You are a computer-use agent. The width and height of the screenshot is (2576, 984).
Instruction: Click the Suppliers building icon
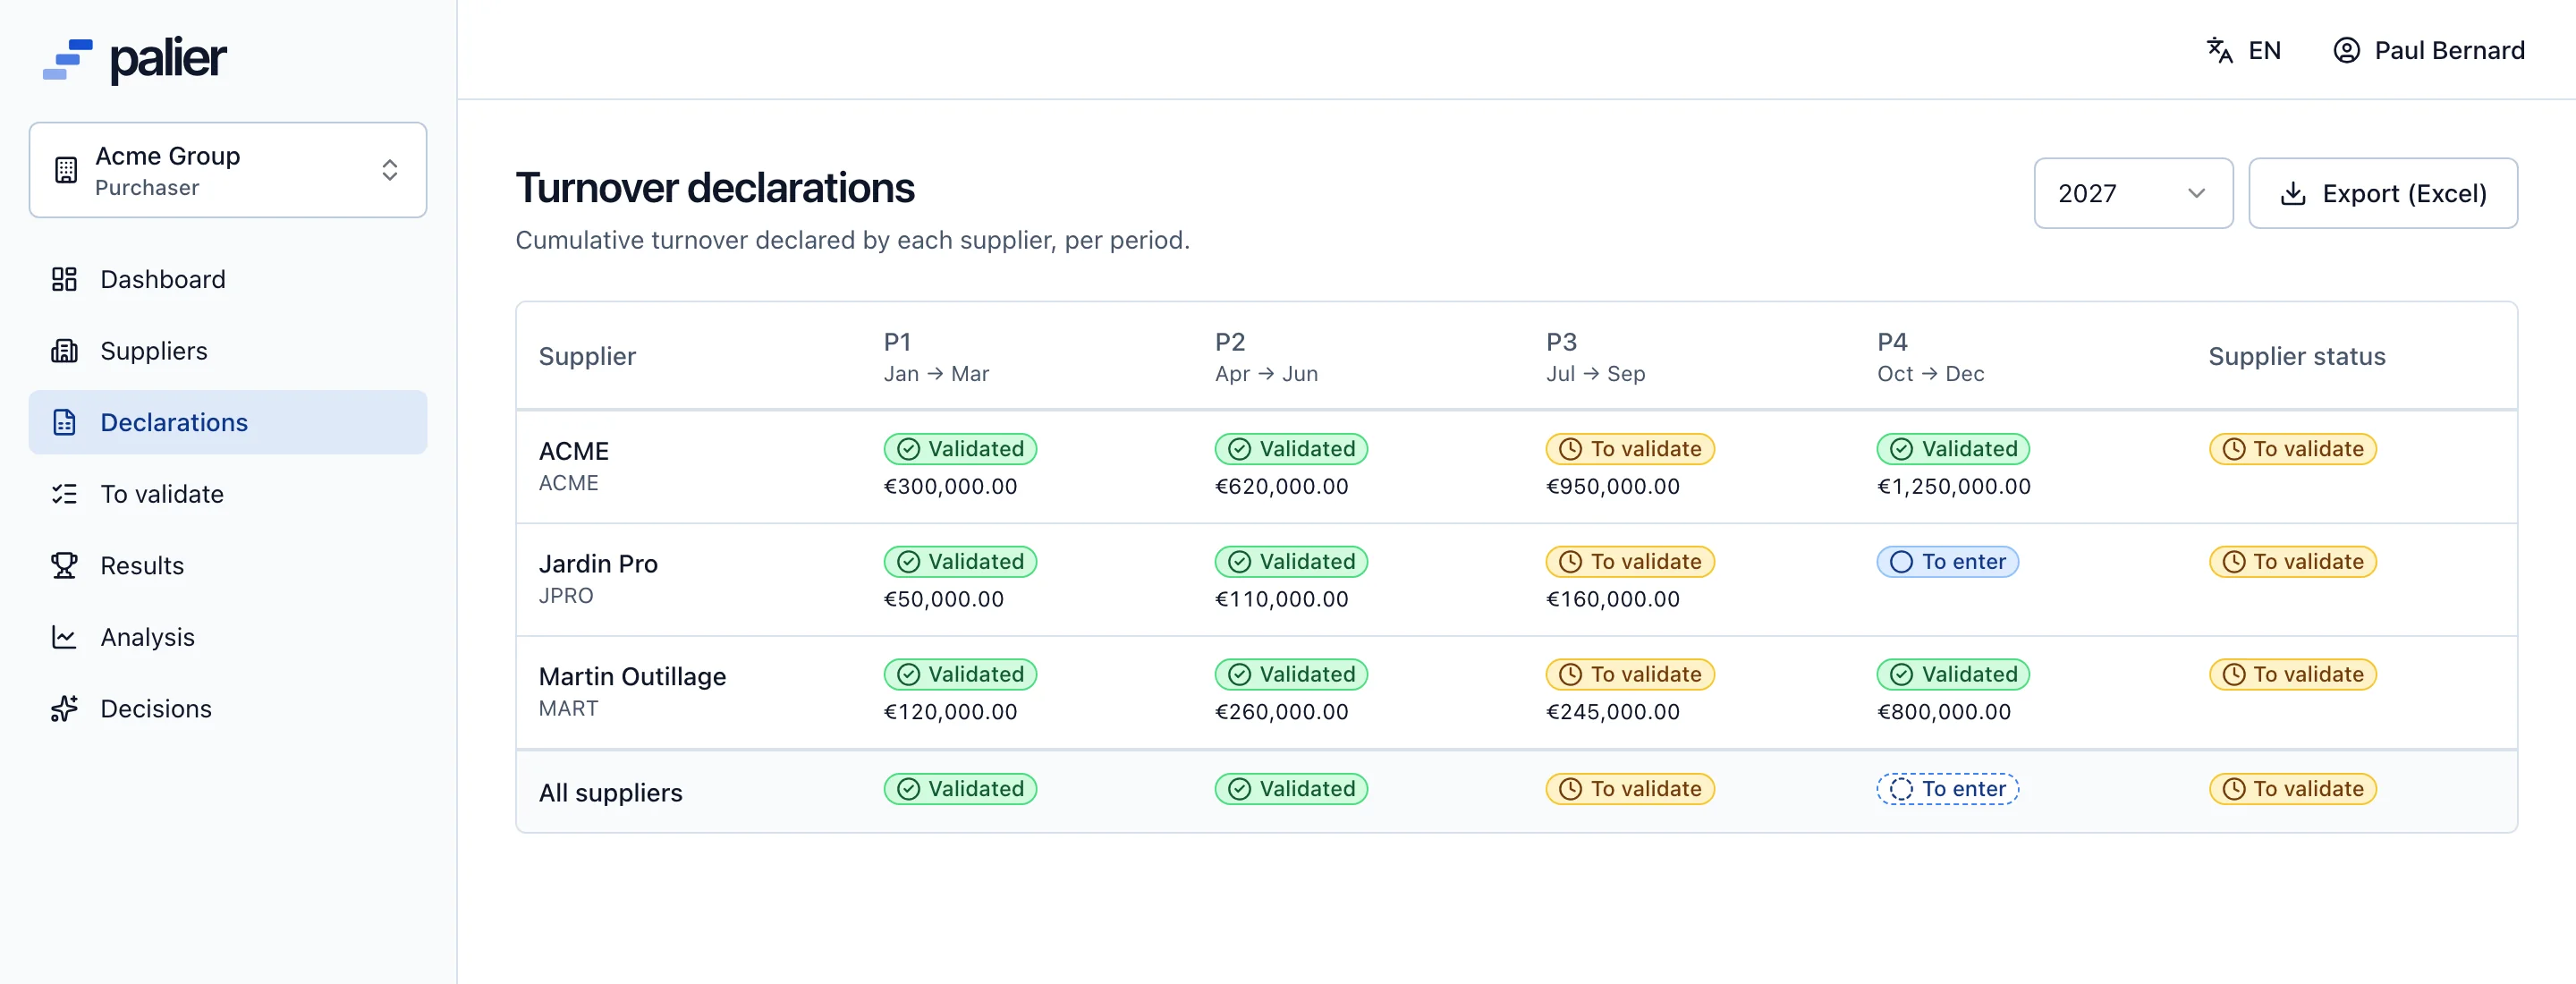coord(64,351)
